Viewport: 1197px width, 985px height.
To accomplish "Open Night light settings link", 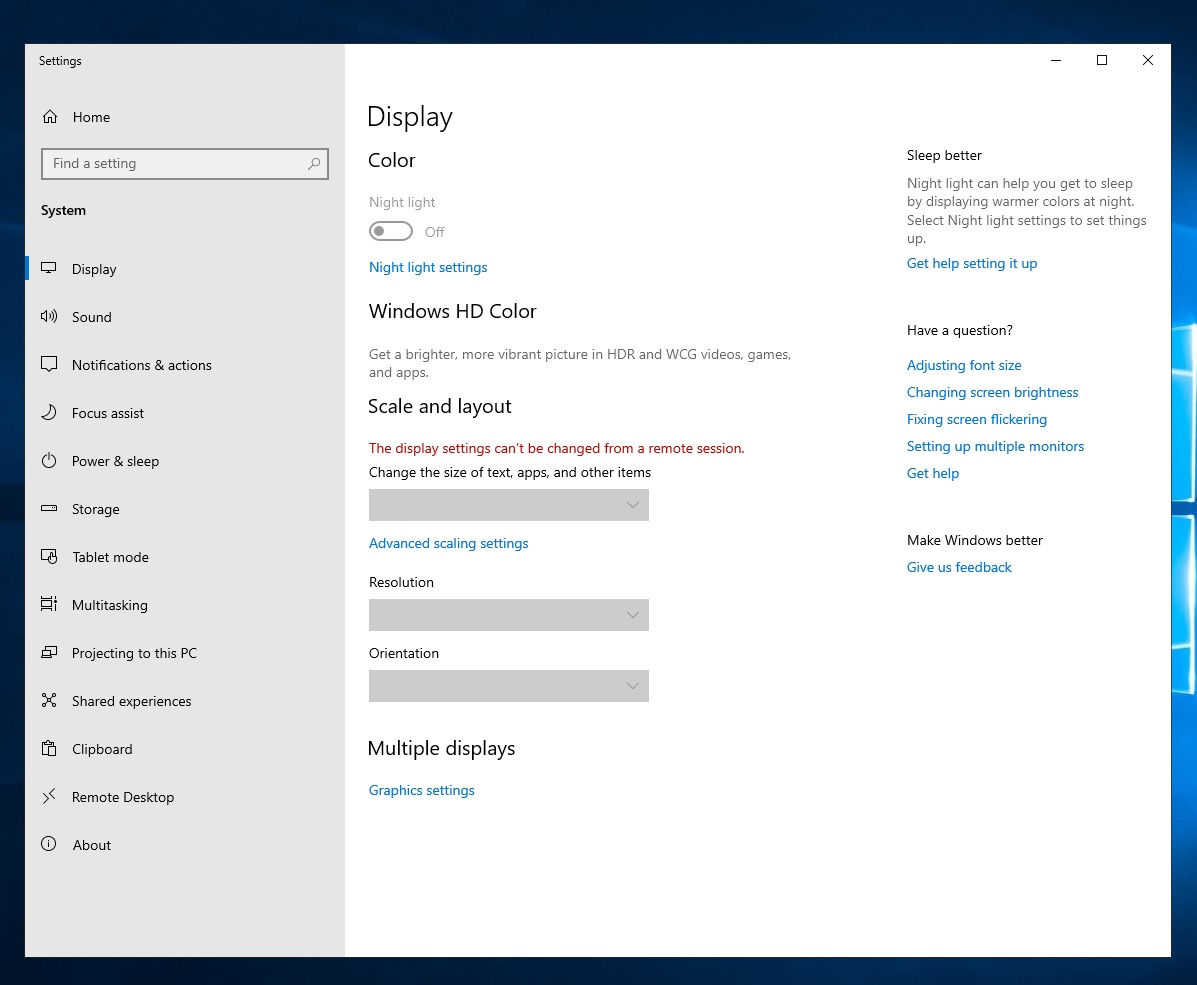I will click(x=428, y=267).
